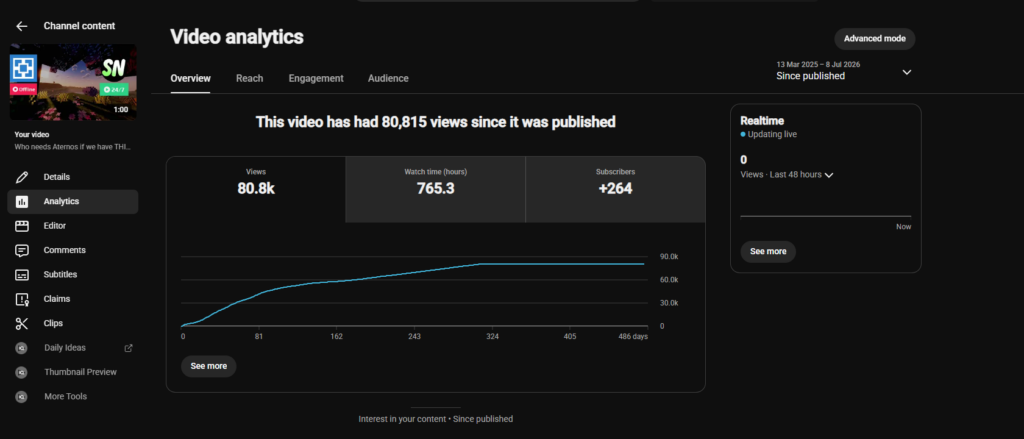Select the Subscribers +264 metric card
The width and height of the screenshot is (1024, 439).
pos(615,189)
